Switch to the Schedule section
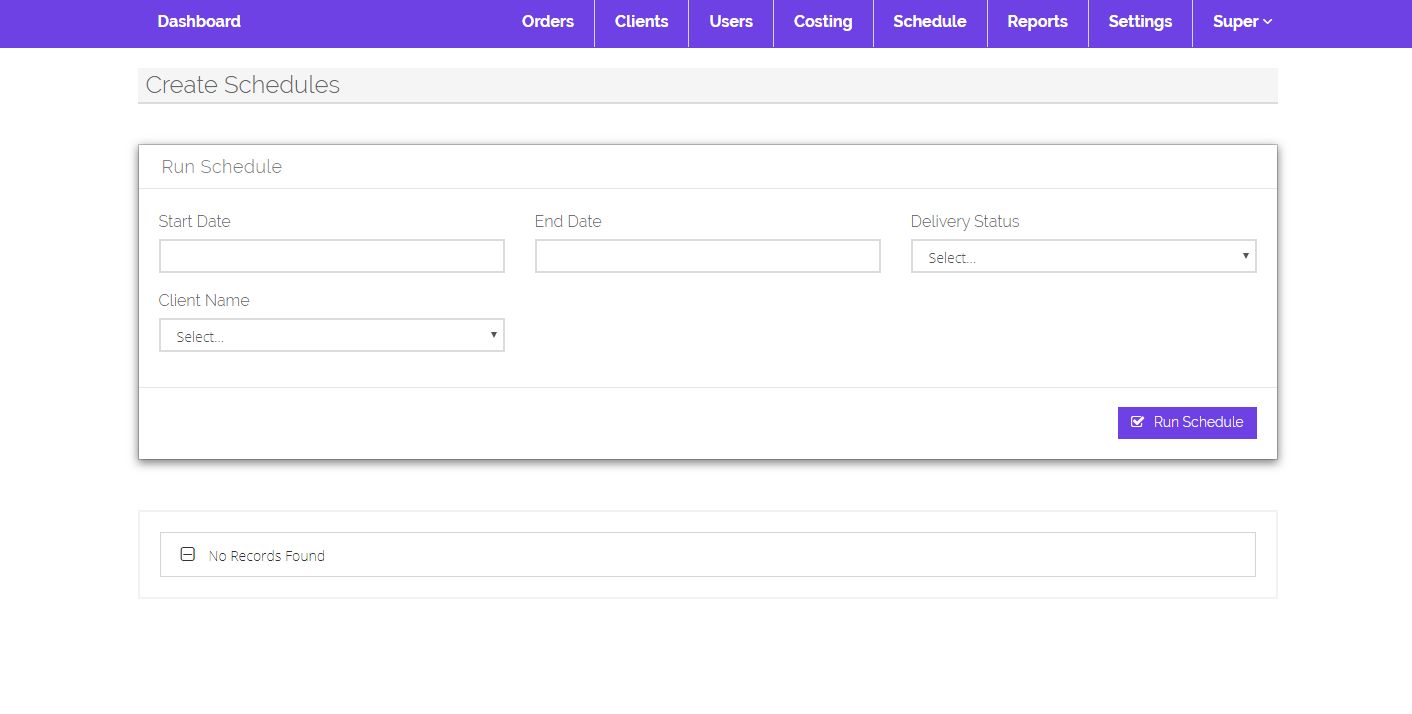This screenshot has width=1412, height=714. pos(929,22)
